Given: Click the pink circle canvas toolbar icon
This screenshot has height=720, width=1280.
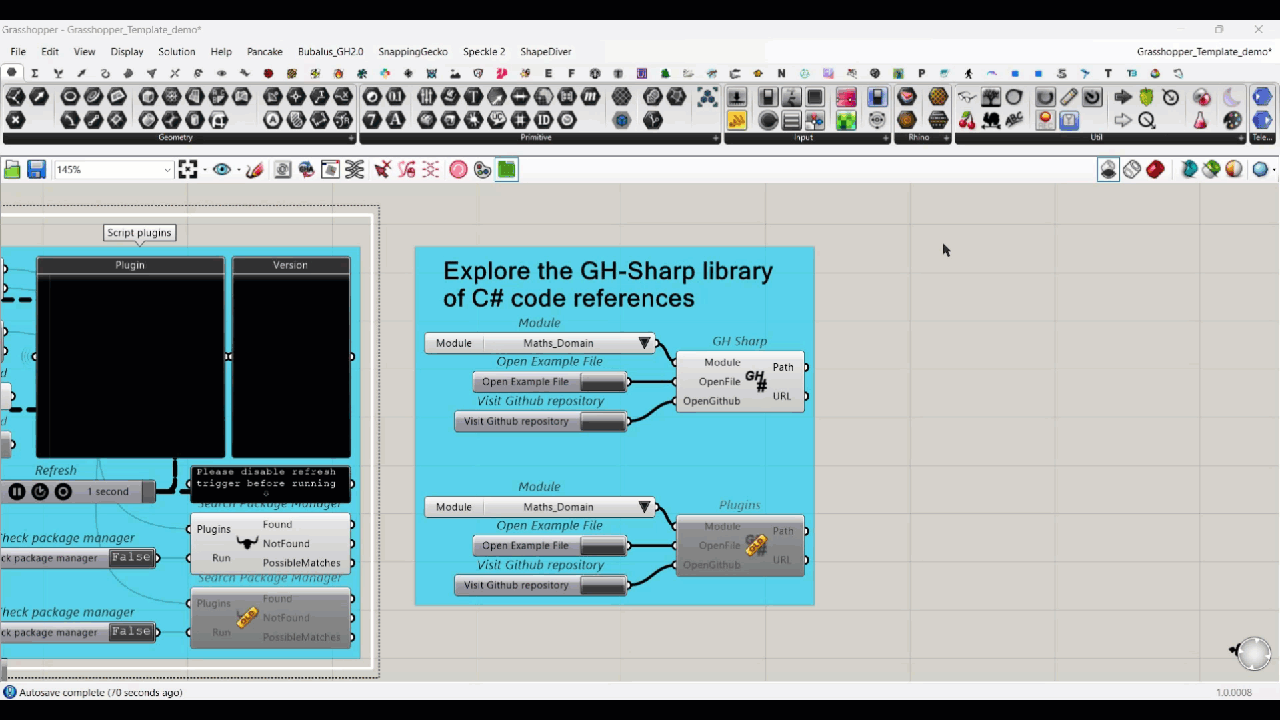Looking at the screenshot, I should [x=458, y=170].
